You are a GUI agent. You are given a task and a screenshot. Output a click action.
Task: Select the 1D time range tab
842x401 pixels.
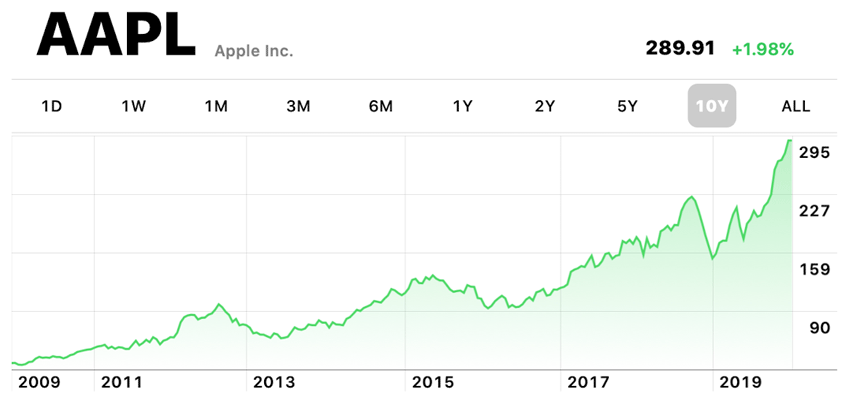tap(52, 106)
